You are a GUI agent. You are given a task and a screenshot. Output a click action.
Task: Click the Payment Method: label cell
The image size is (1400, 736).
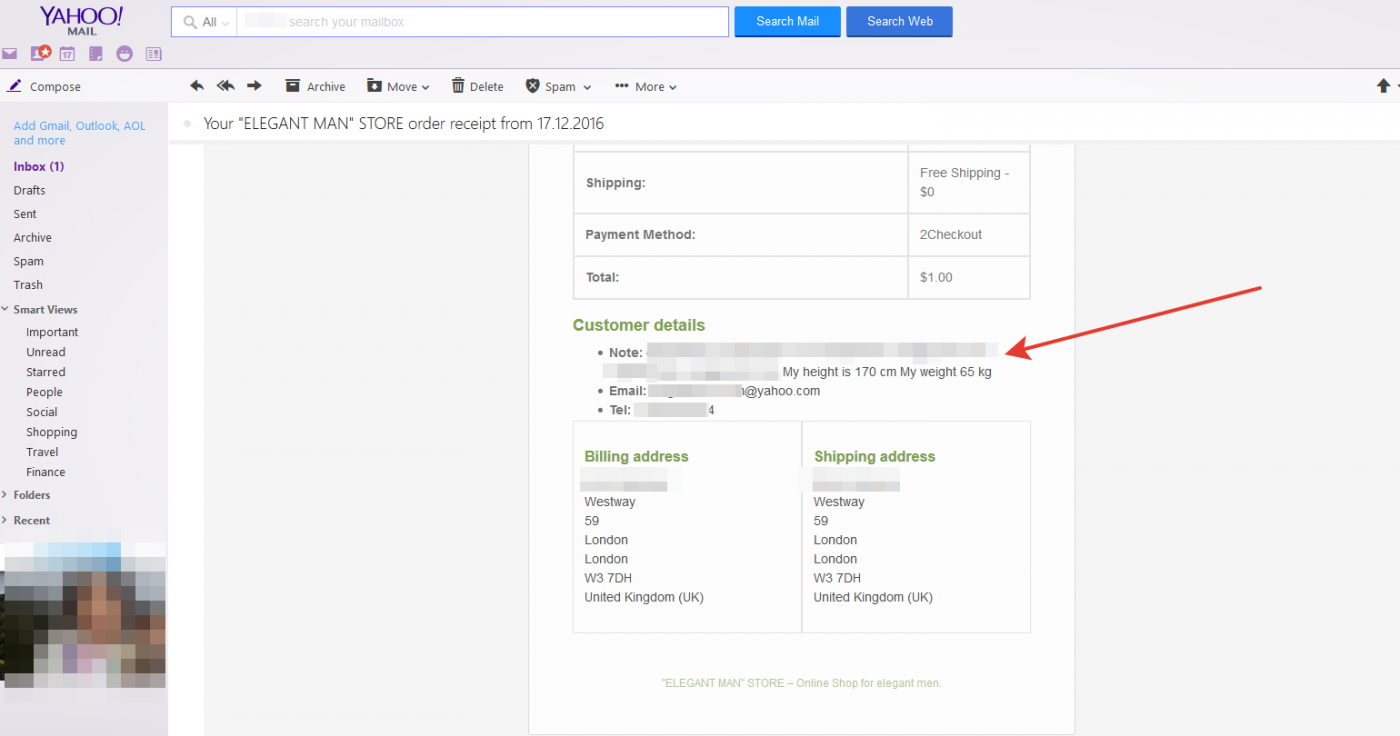point(741,235)
